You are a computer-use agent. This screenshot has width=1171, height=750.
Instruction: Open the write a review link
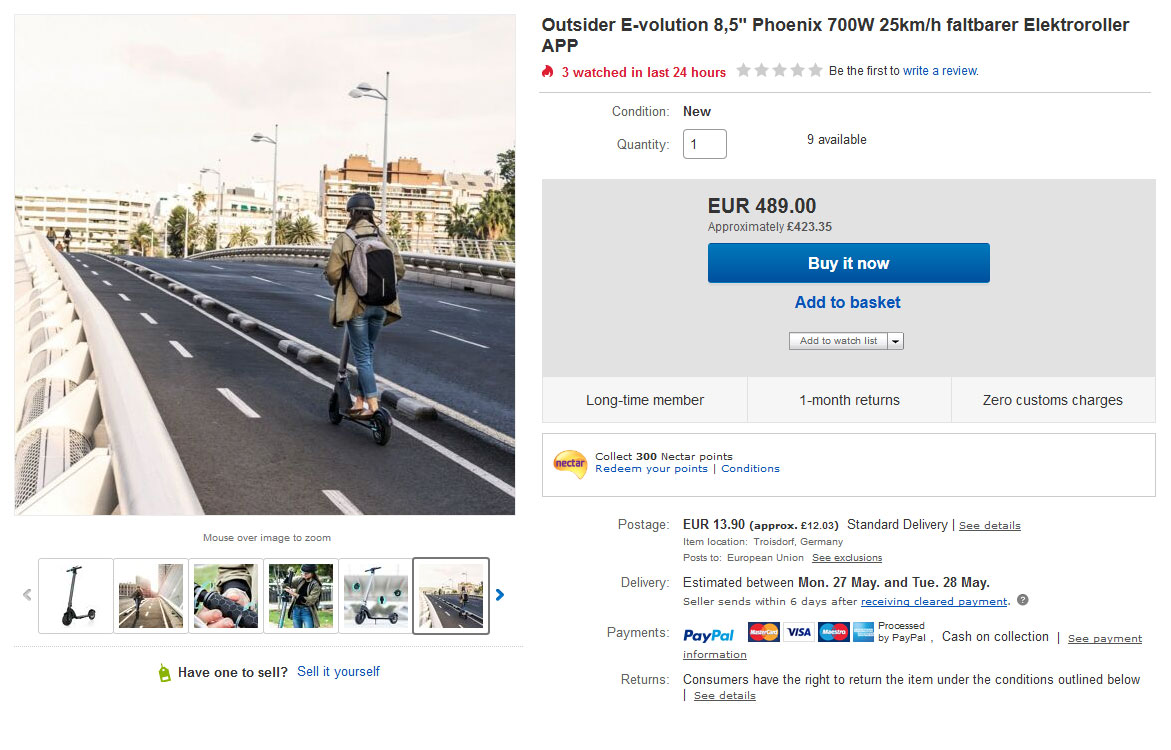point(940,71)
